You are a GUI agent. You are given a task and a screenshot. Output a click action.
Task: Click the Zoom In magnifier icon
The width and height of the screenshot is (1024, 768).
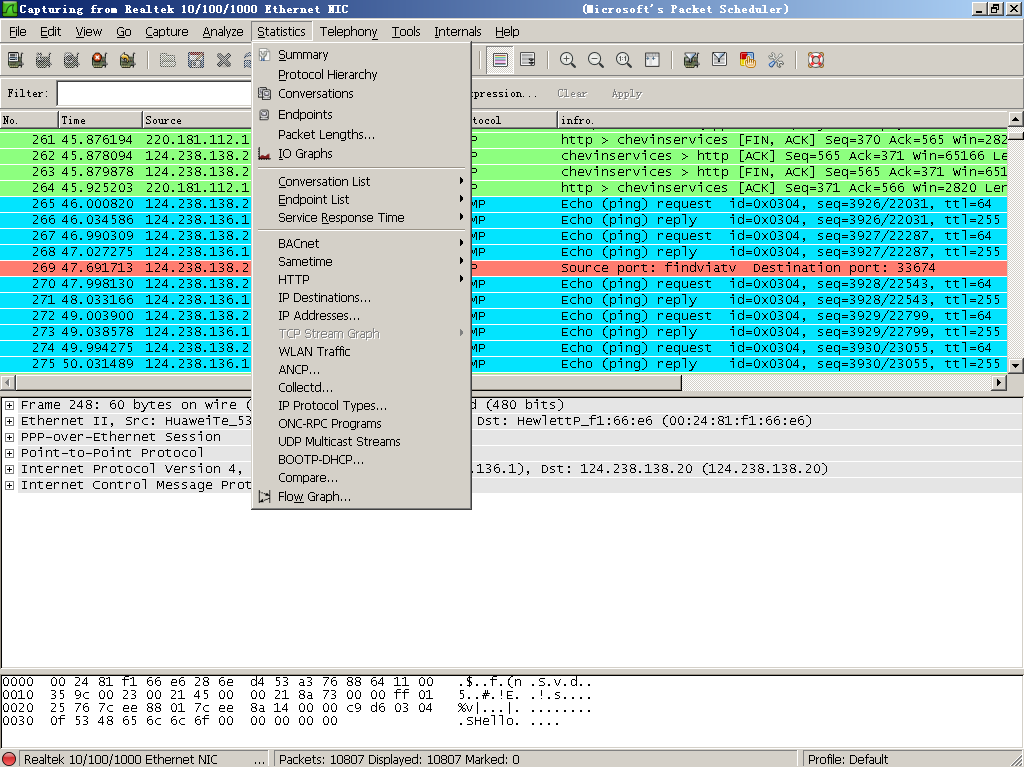568,60
